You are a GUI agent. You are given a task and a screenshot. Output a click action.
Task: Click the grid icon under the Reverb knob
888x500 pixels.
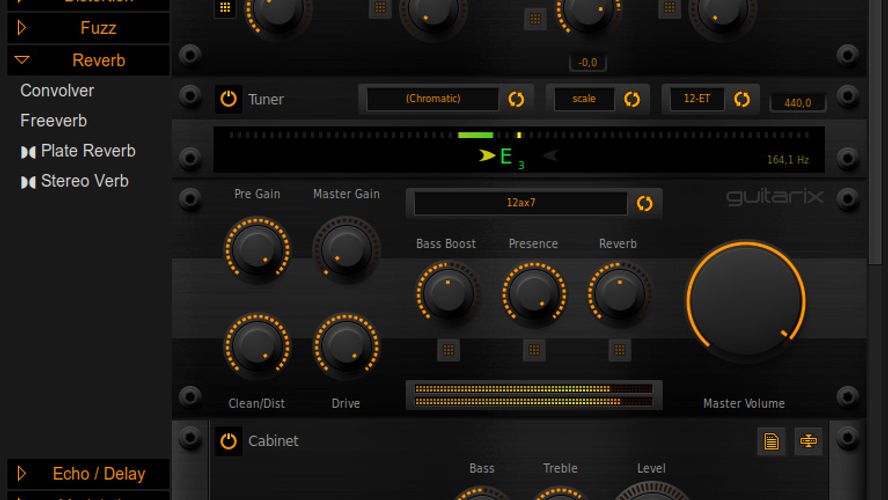point(620,350)
